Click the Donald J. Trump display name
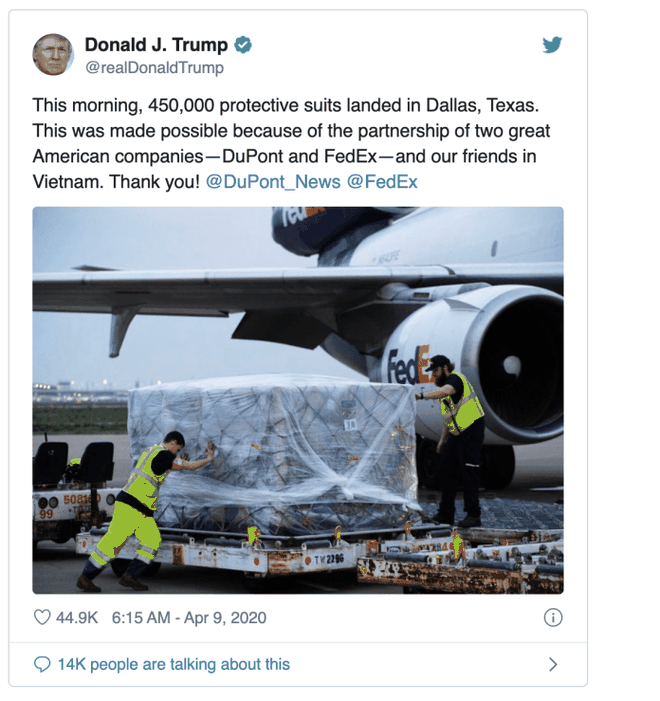Viewport: 660px width, 701px height. click(x=156, y=45)
